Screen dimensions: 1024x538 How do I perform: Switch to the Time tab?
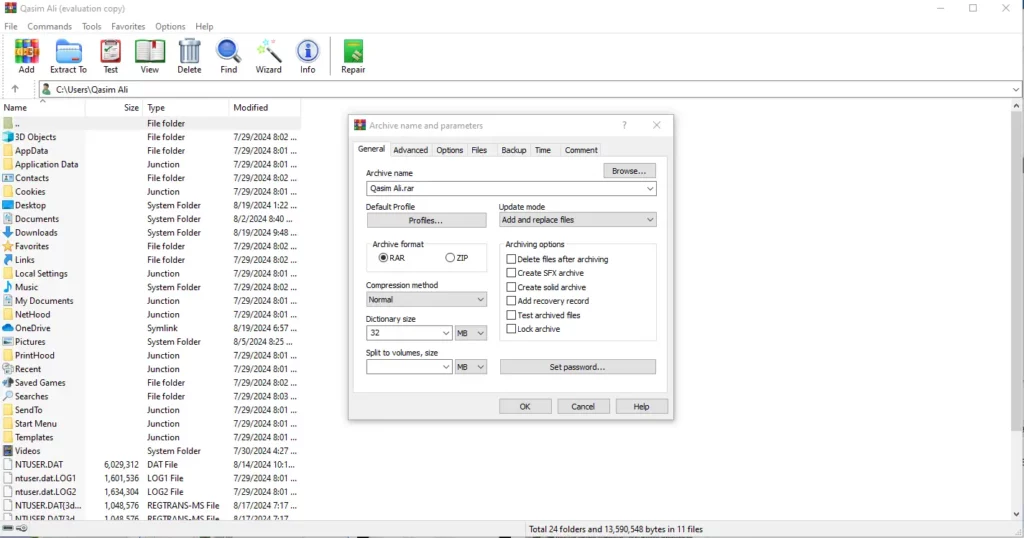[543, 150]
